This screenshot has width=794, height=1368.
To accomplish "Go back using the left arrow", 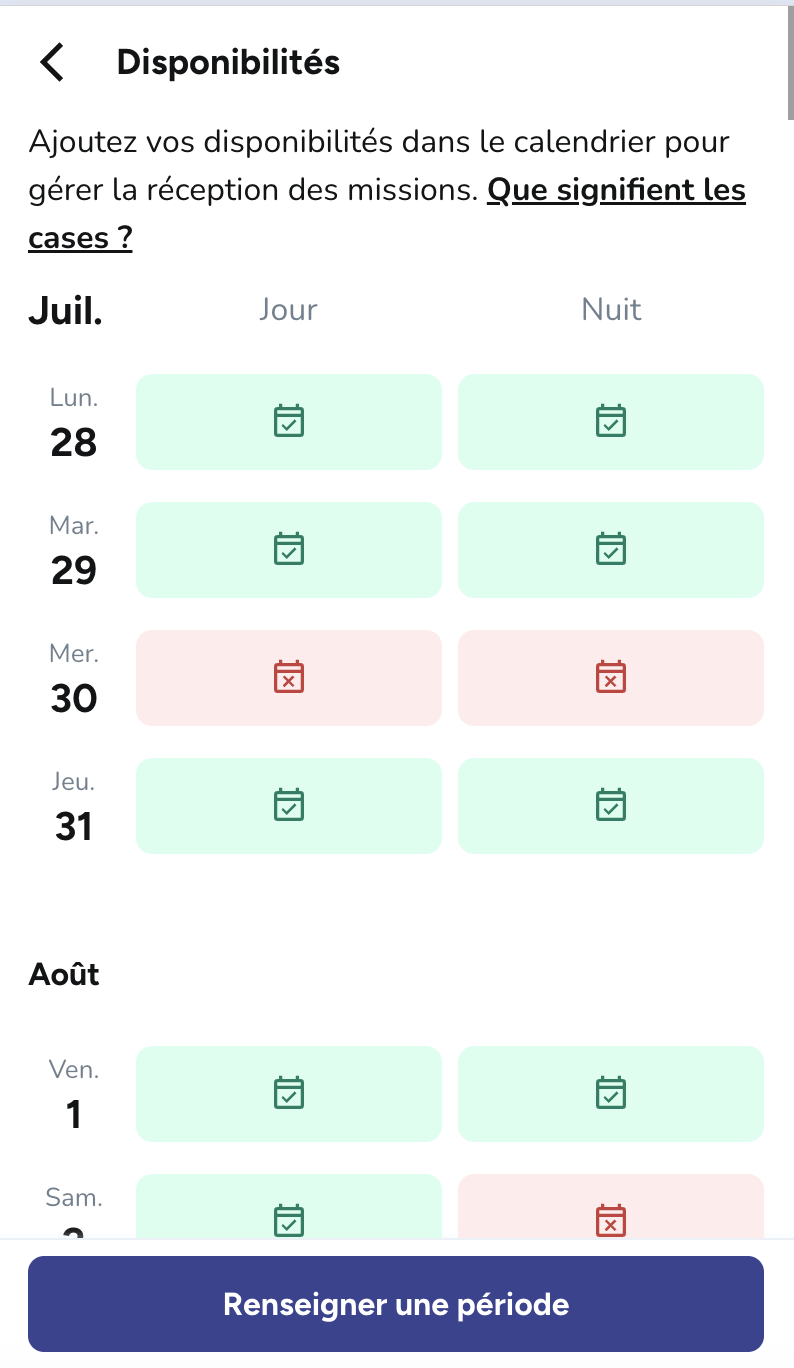I will click(x=52, y=62).
